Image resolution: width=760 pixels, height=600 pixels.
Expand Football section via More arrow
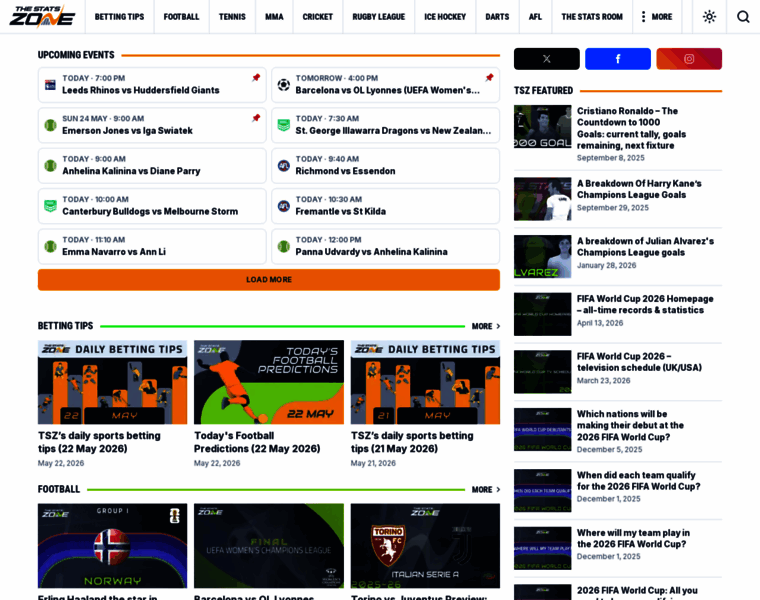coord(486,489)
